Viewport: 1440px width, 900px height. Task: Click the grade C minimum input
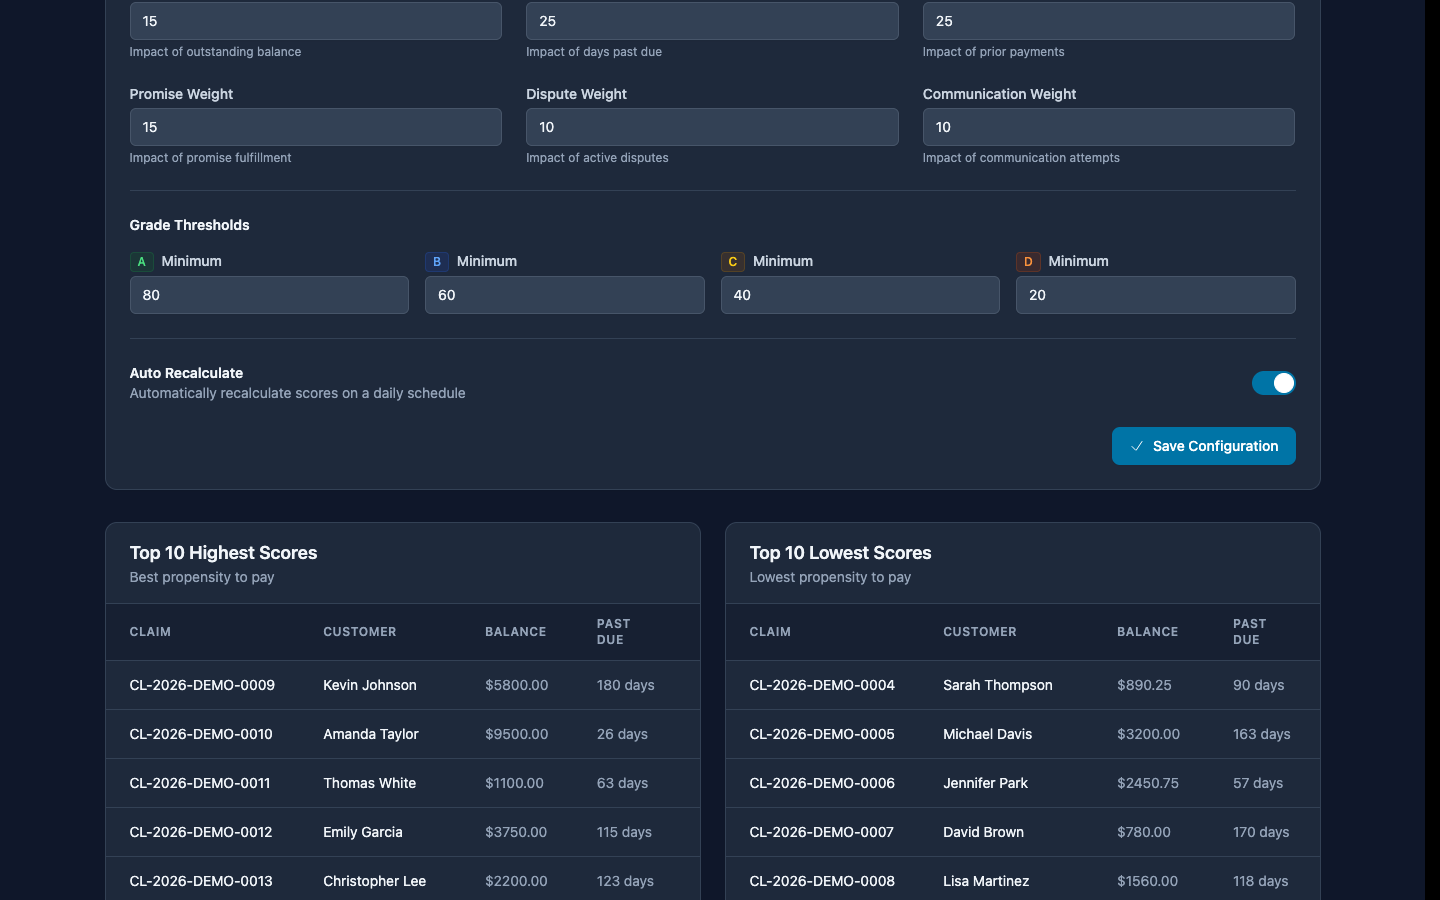coord(860,295)
